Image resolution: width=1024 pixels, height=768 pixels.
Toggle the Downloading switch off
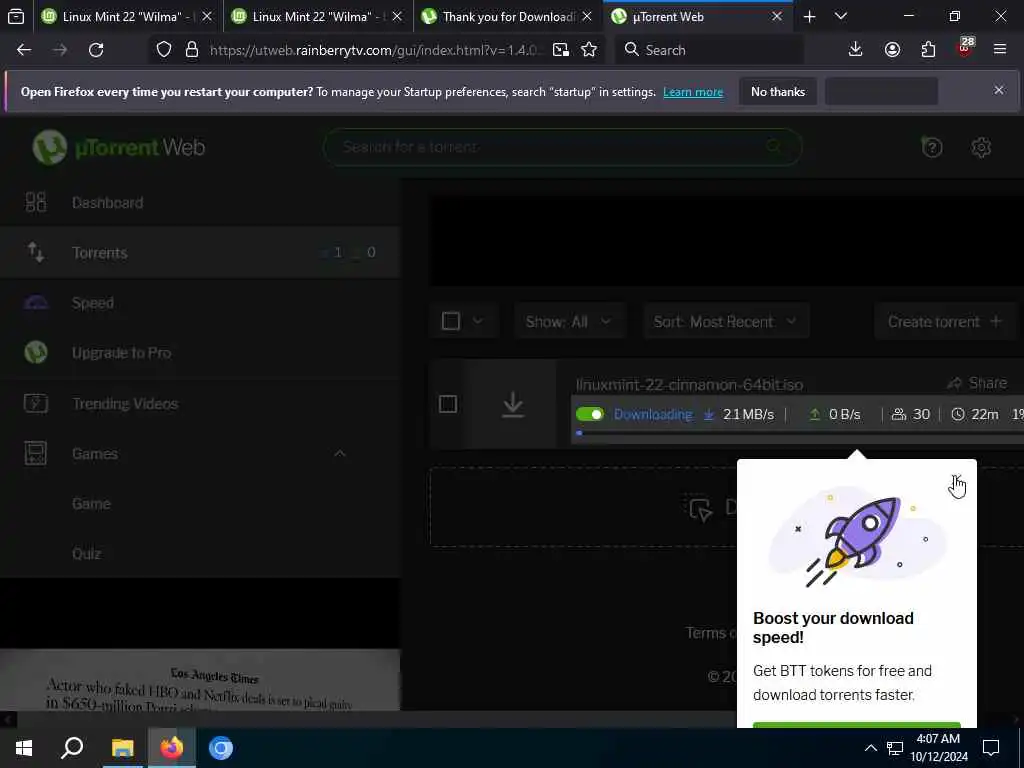590,414
